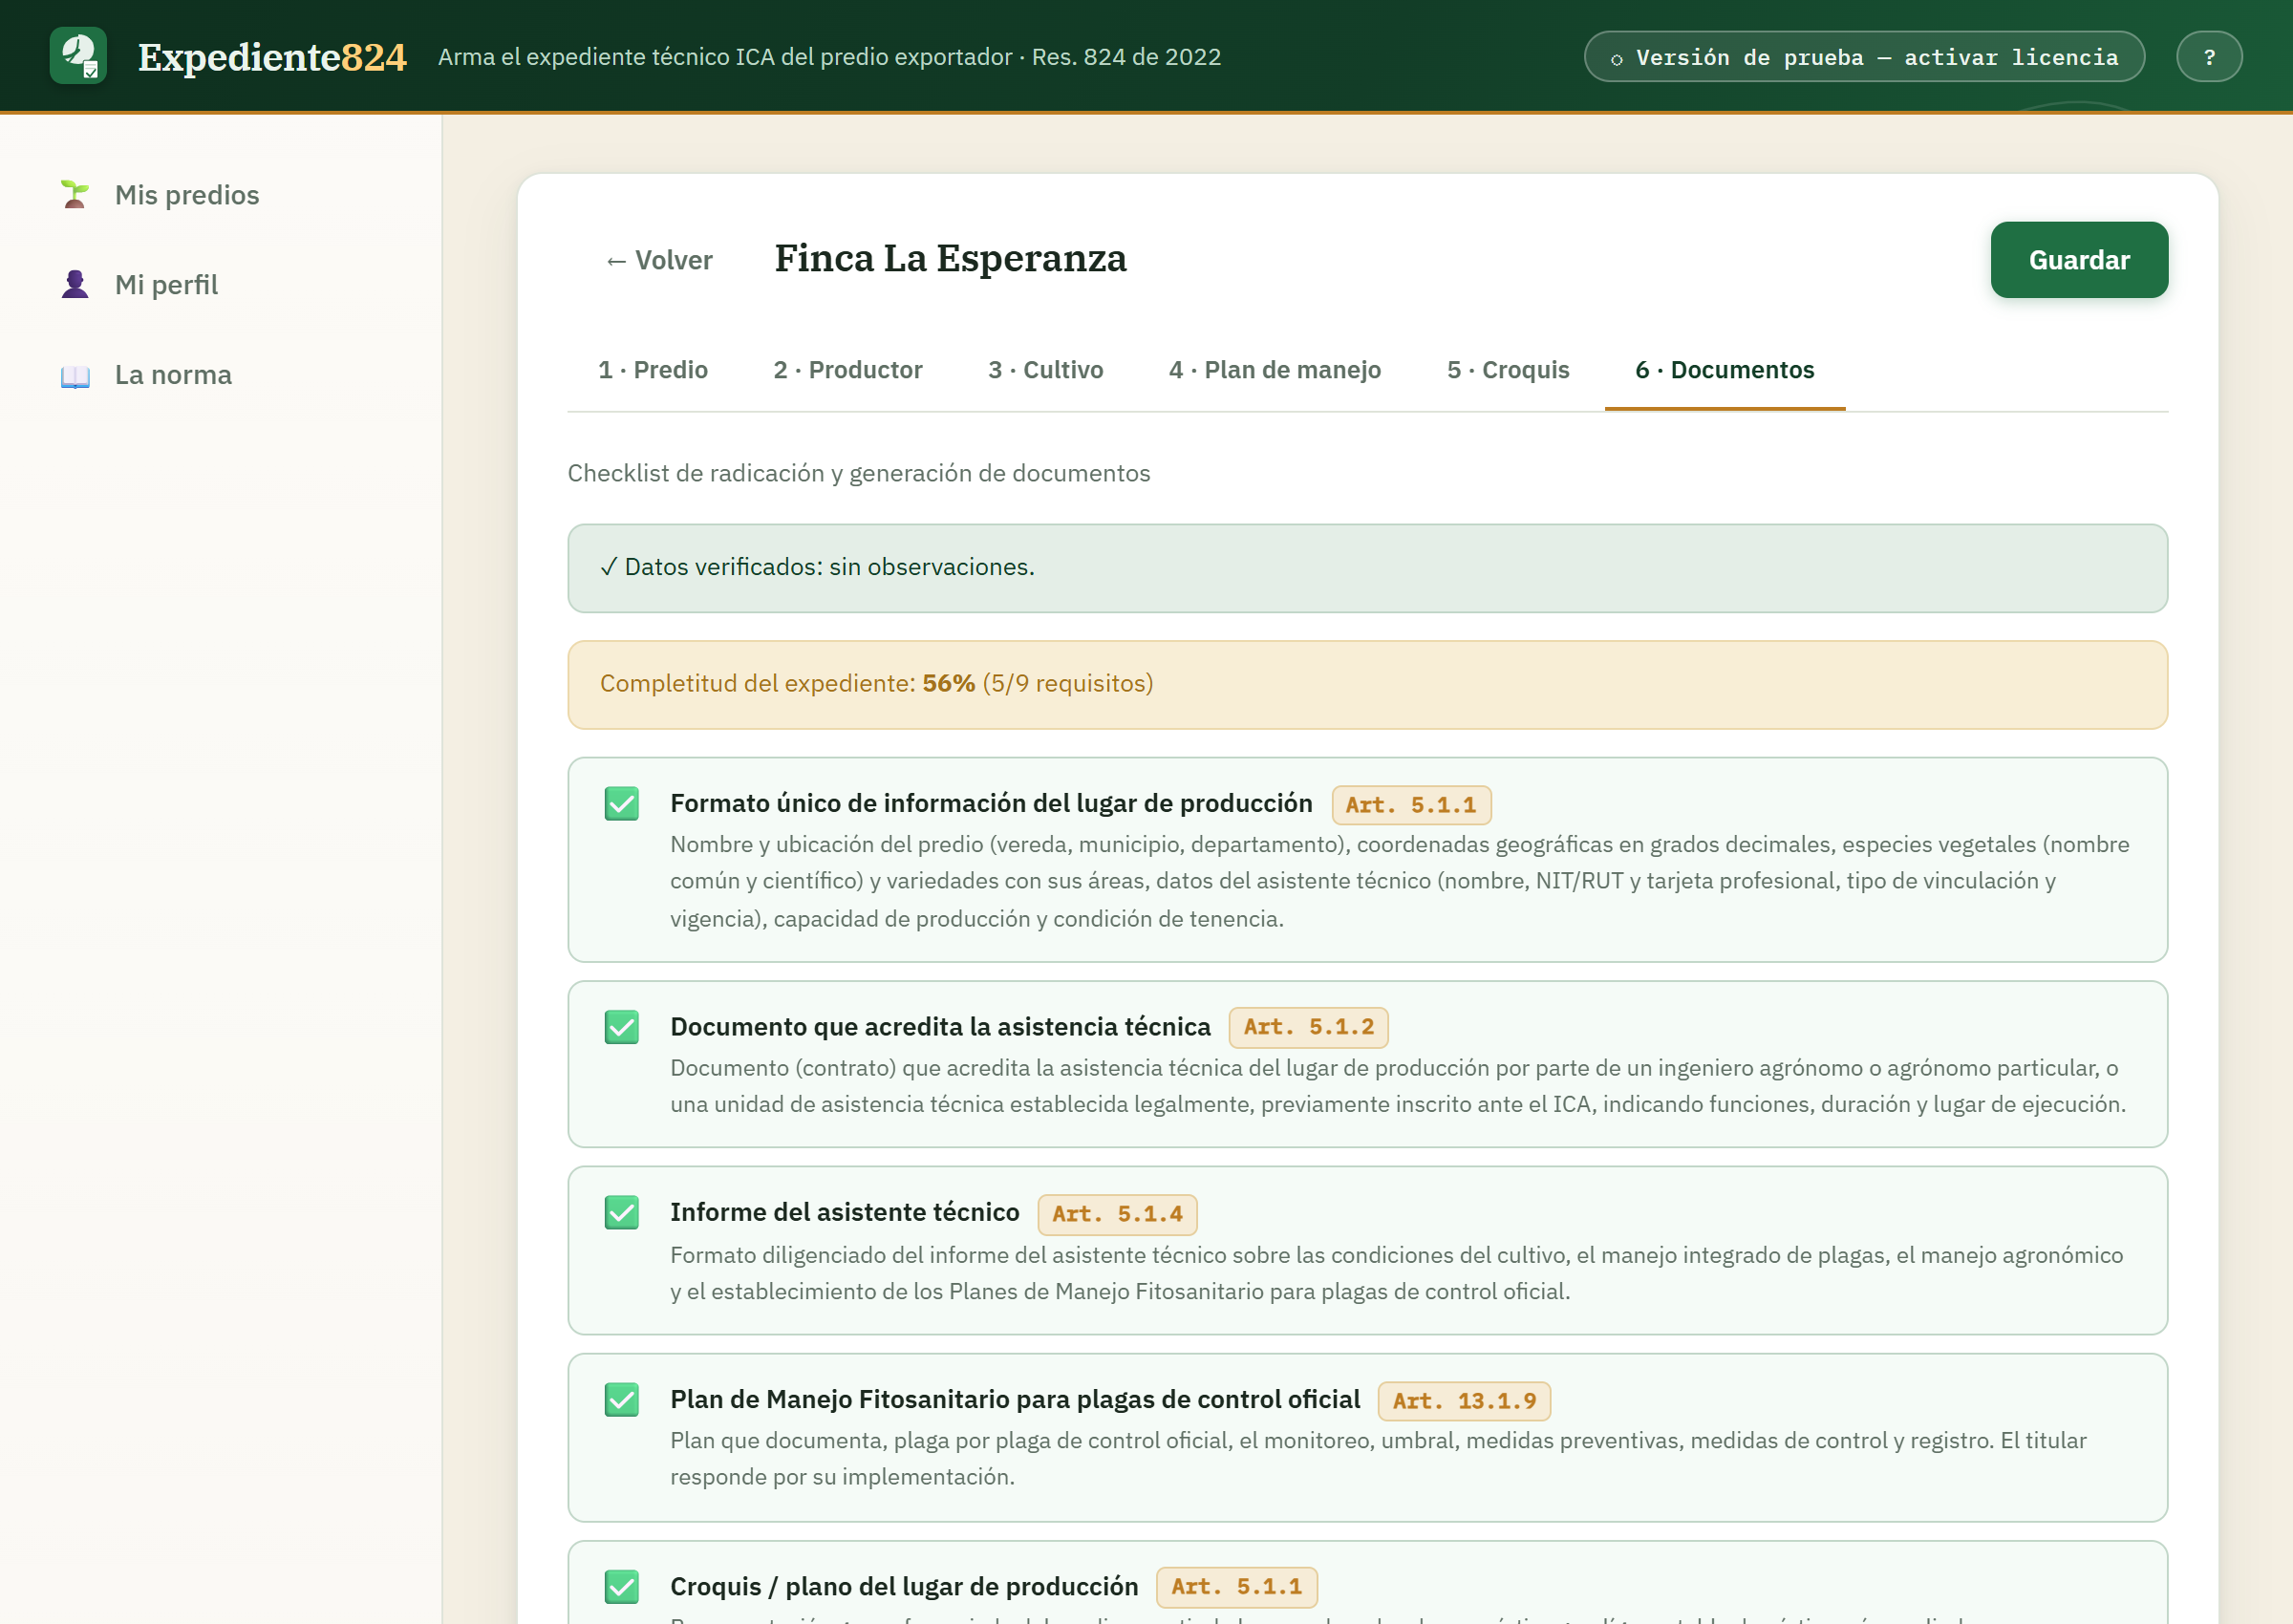Viewport: 2293px width, 1624px height.
Task: Toggle the Croquis / plano checkbox
Action: tap(622, 1586)
